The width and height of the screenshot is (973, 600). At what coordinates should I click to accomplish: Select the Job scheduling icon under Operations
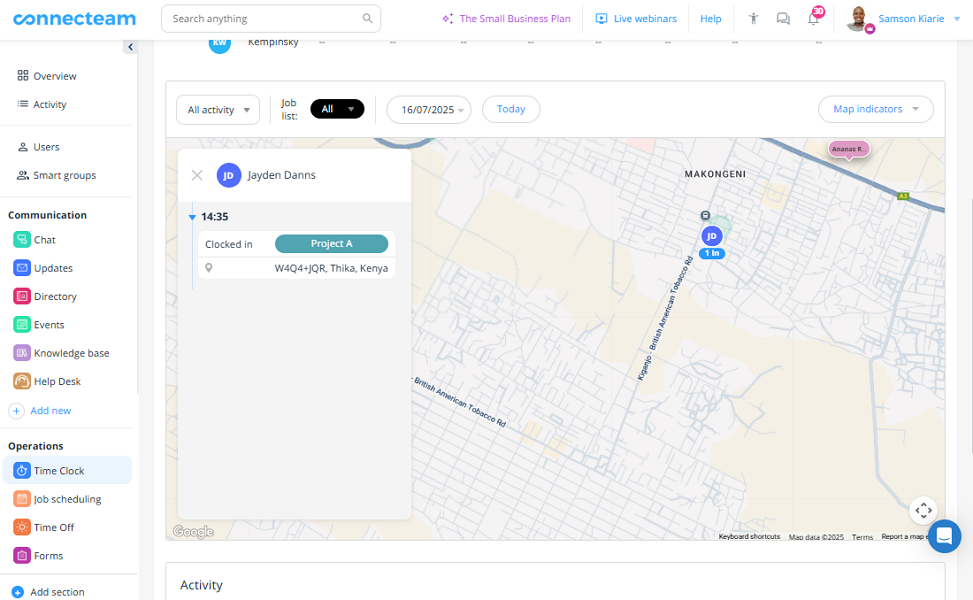click(22, 498)
